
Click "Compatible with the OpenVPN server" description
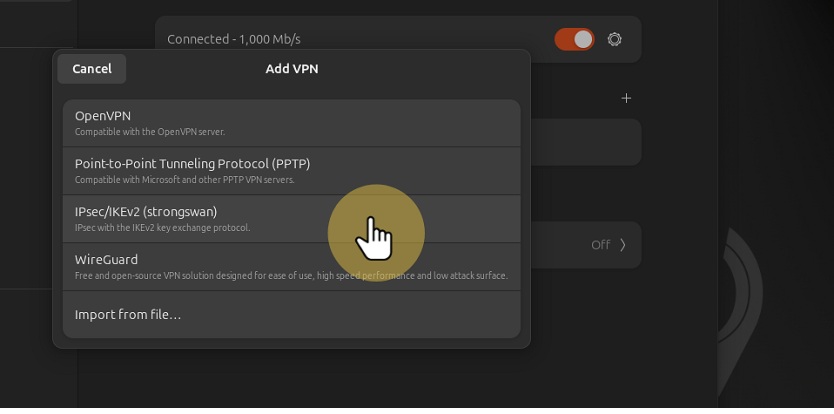click(x=150, y=132)
